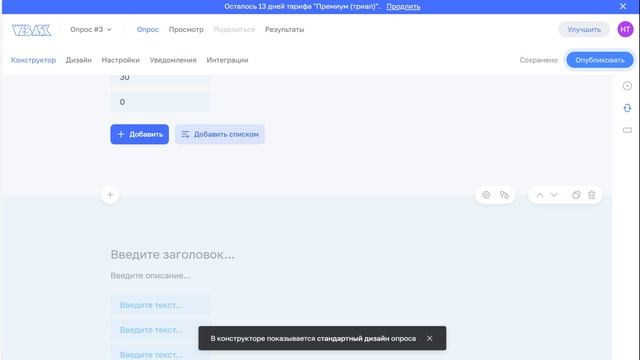The image size is (640, 360).
Task: Open the Дизайн subtab
Action: (x=79, y=60)
